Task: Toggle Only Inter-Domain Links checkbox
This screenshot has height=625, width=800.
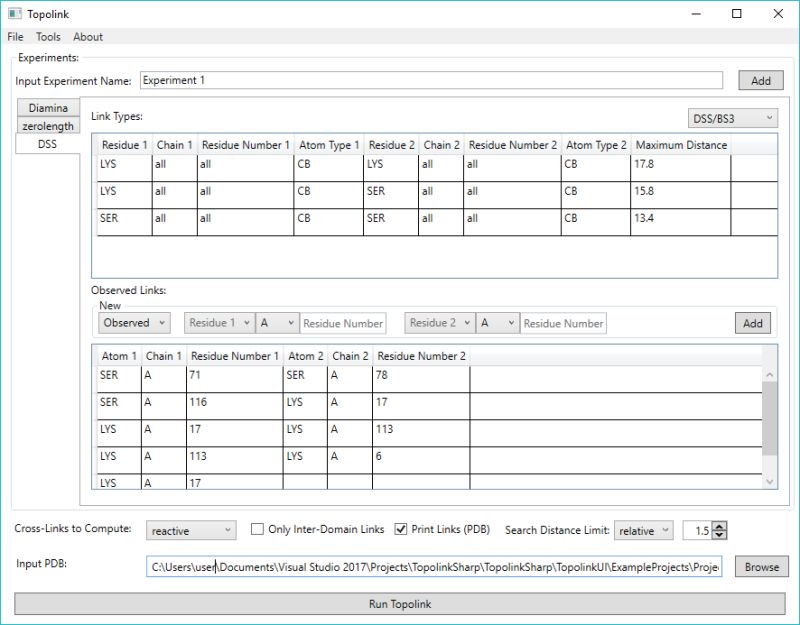Action: tap(257, 529)
